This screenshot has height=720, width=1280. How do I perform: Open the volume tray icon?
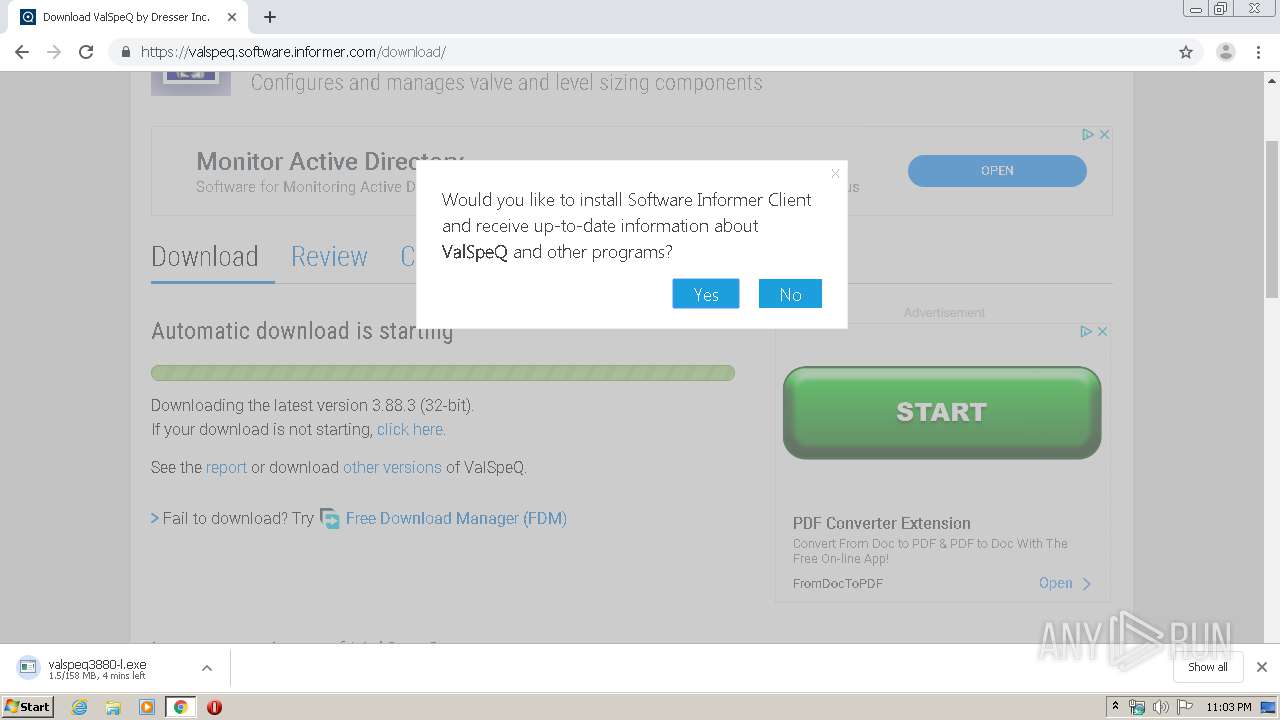[x=1161, y=707]
